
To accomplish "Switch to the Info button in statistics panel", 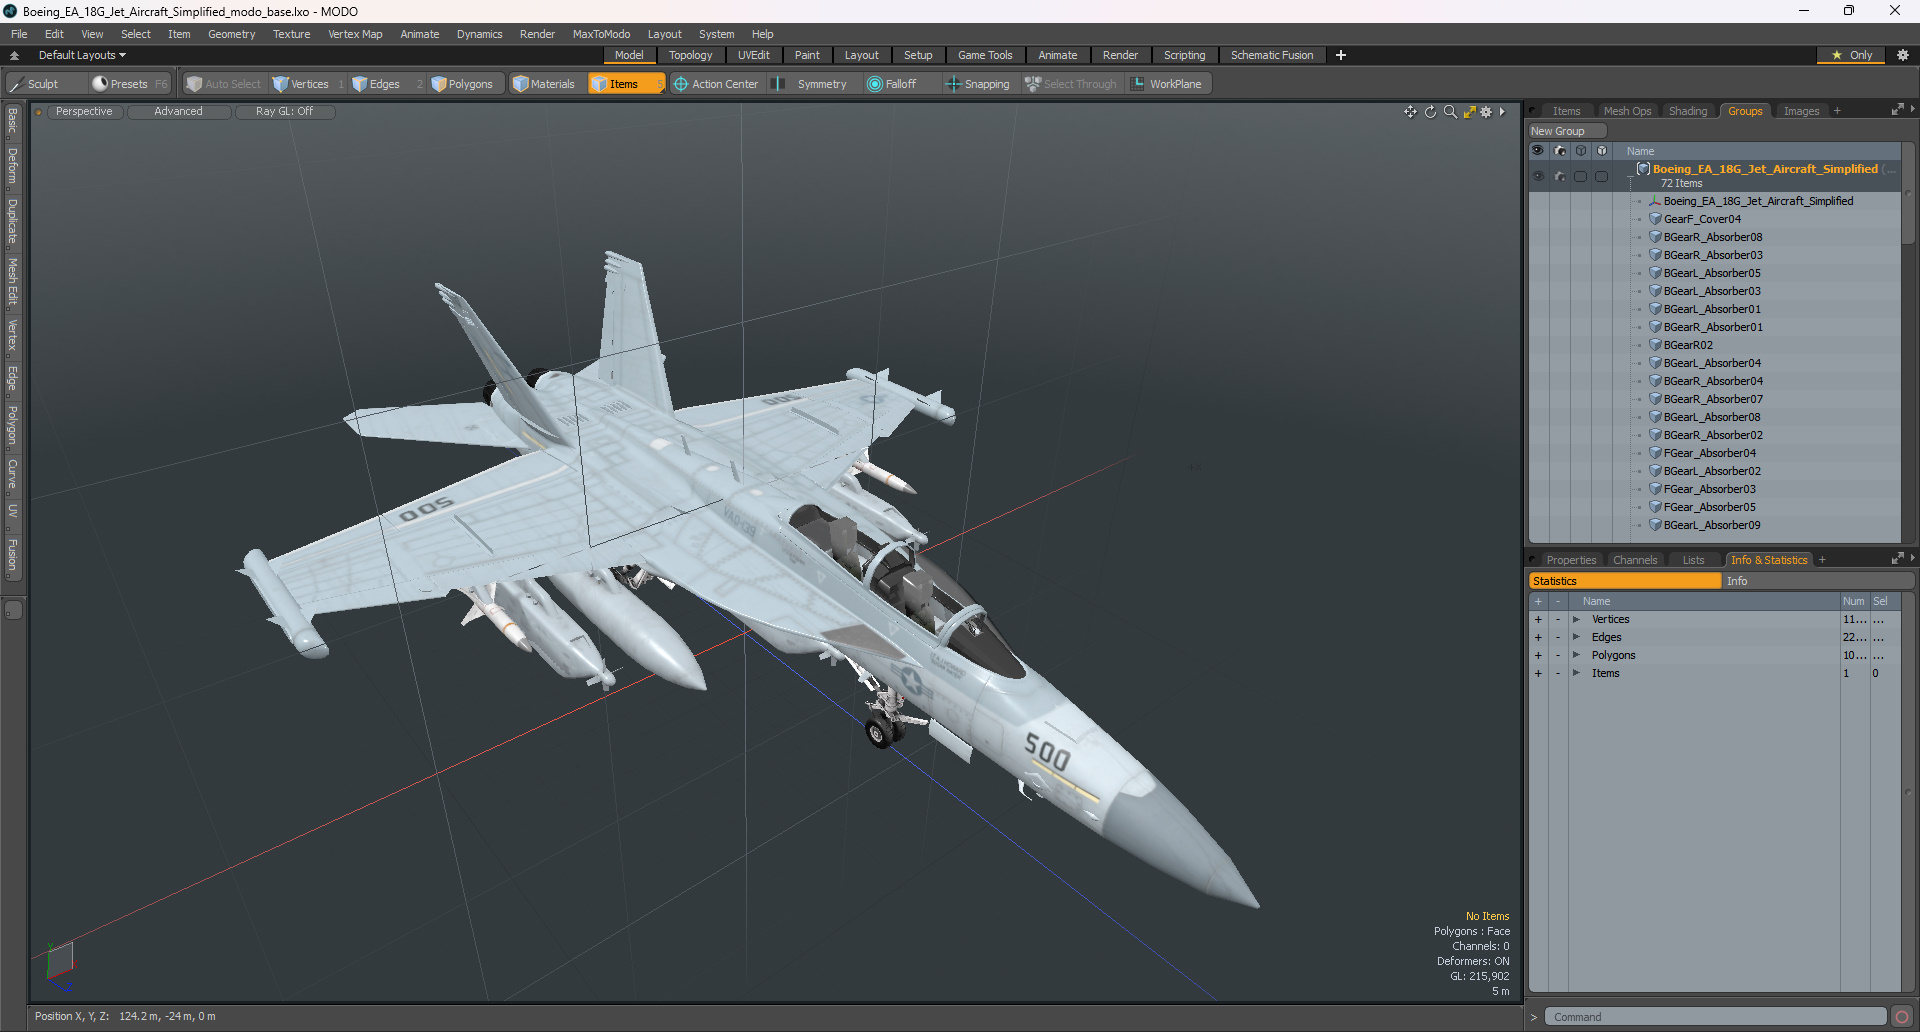I will 1818,581.
